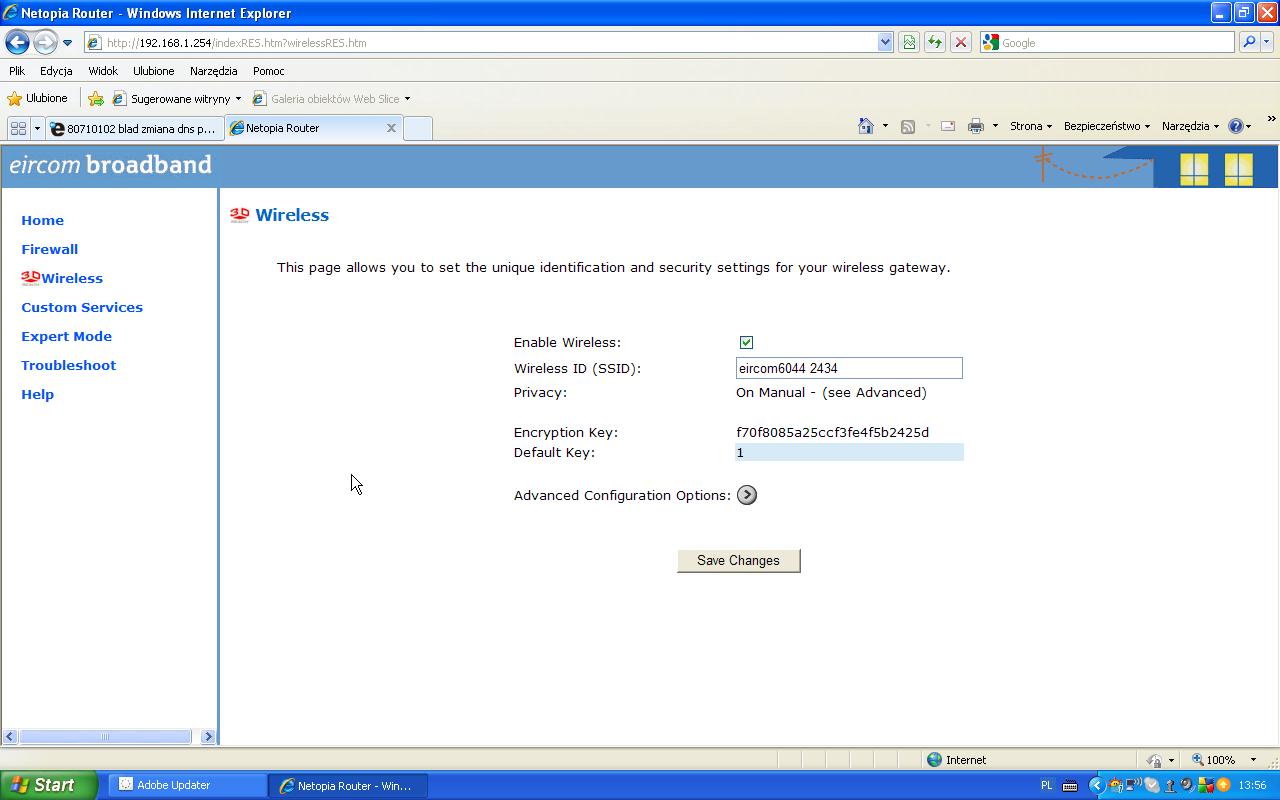
Task: Open the Help sidebar link
Action: click(37, 394)
